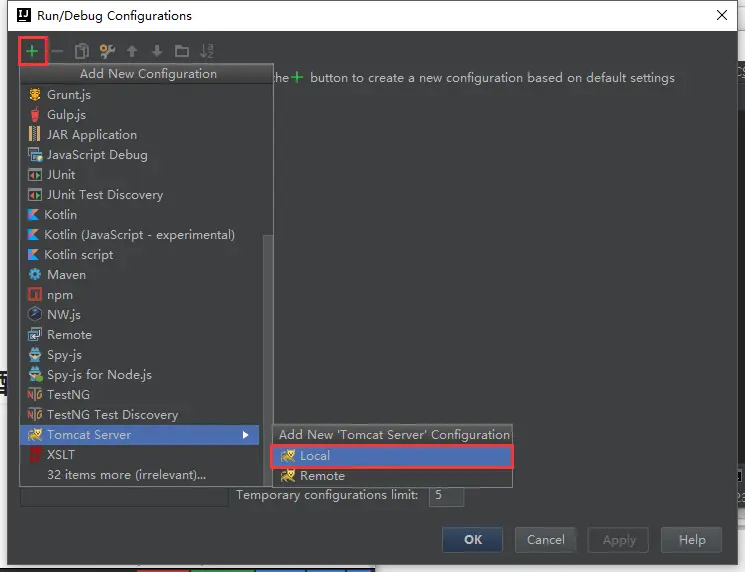Click the Temporary configurations limit field
The image size is (745, 572).
tap(446, 495)
